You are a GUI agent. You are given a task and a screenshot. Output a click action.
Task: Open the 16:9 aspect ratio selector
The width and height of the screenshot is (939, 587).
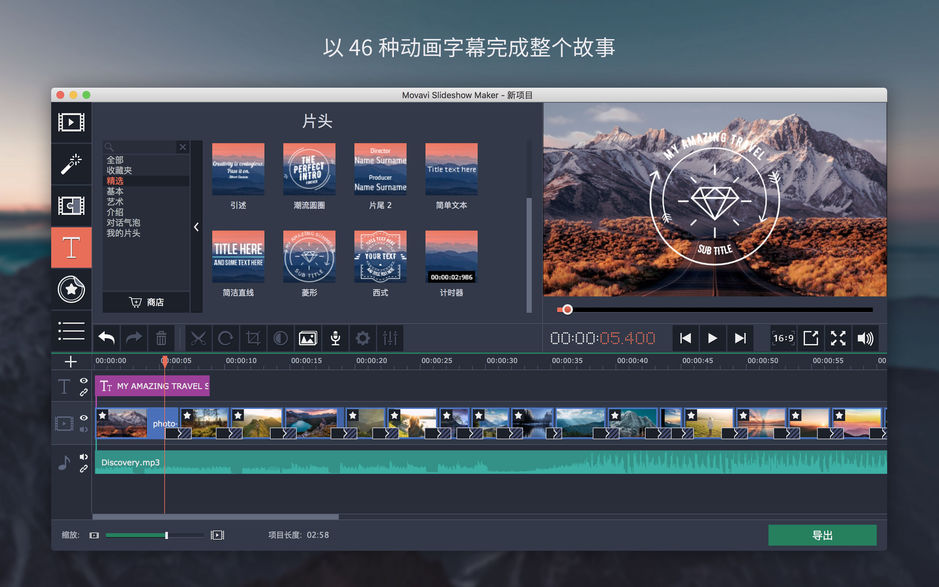[x=781, y=338]
